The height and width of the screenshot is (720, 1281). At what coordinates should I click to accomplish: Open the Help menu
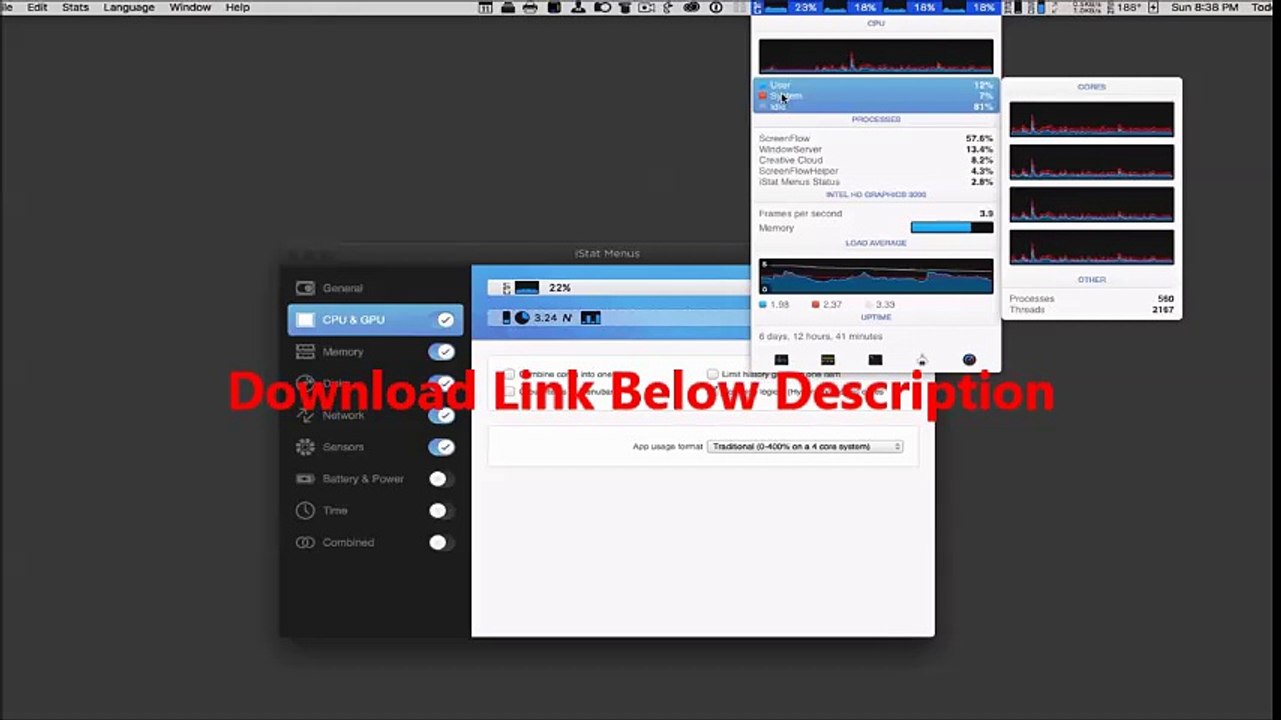(237, 7)
